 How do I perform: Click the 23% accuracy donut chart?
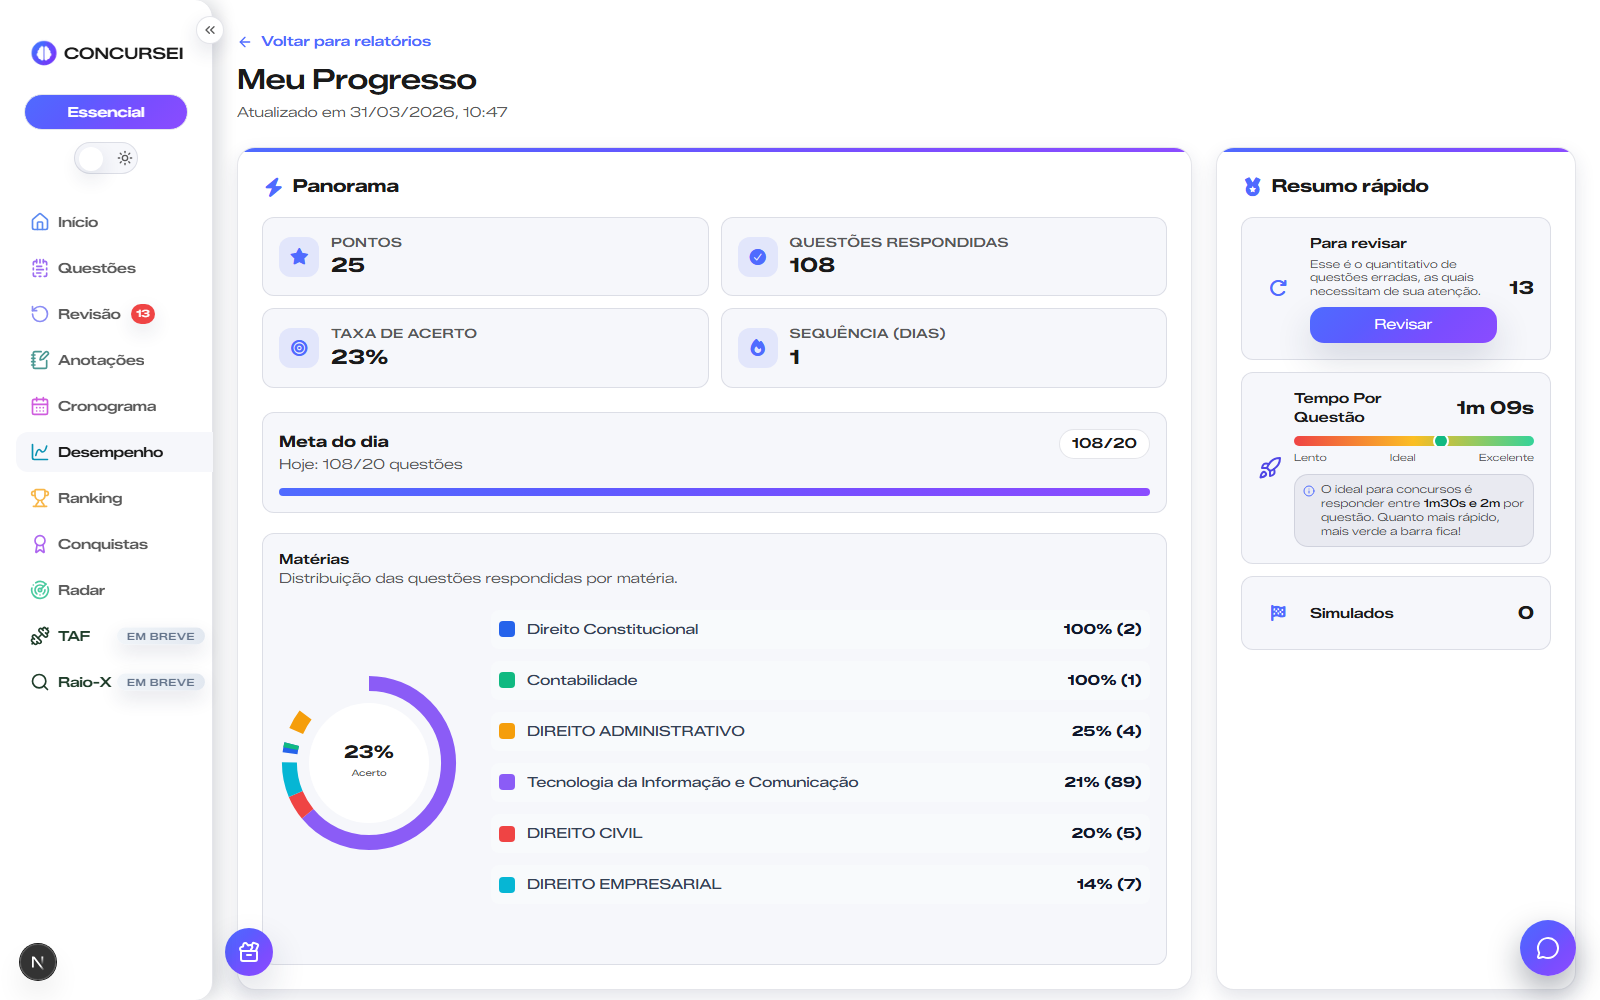369,762
